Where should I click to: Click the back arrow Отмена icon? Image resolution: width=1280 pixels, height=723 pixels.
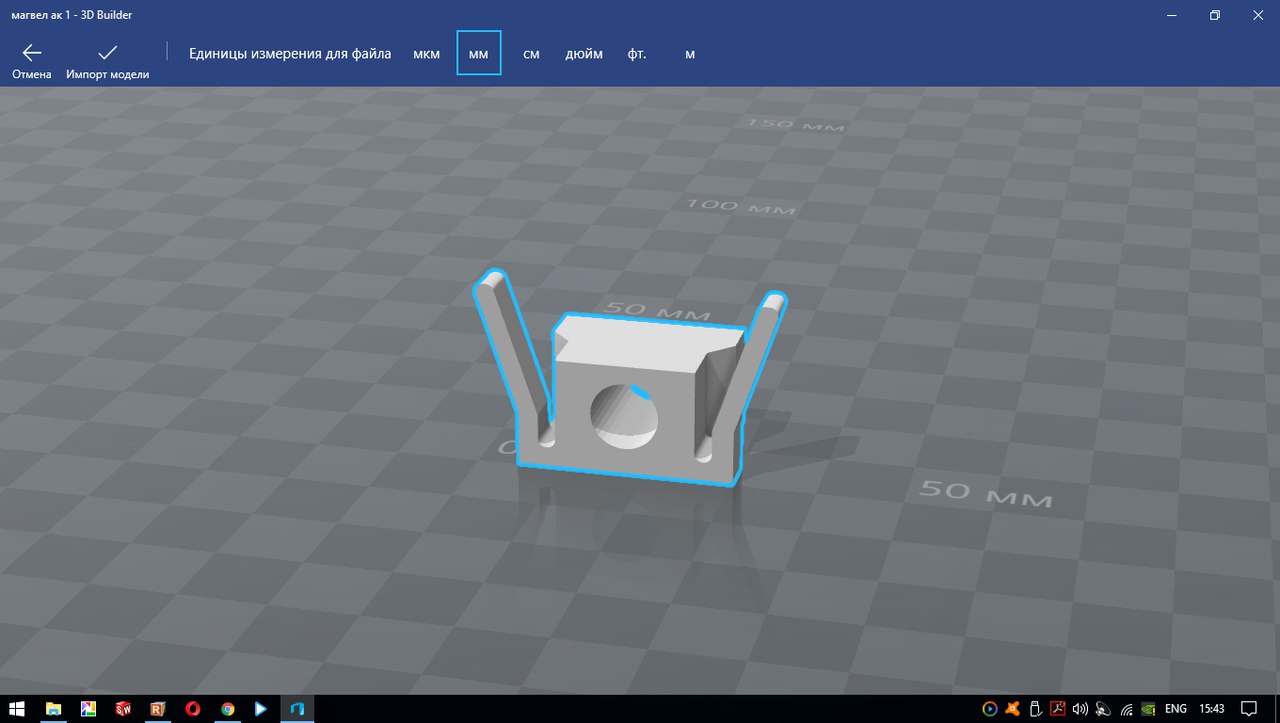(x=32, y=54)
